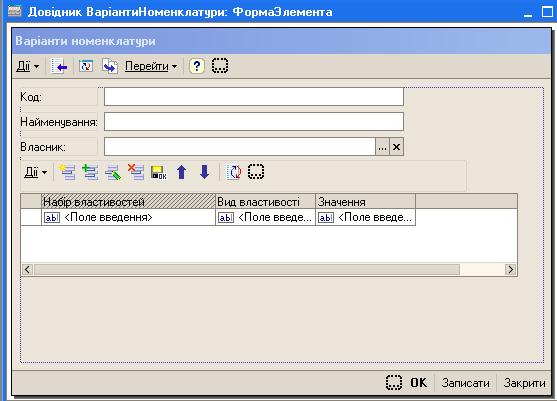The height and width of the screenshot is (401, 557).
Task: Open Власник selection with the ellipsis button
Action: click(x=382, y=147)
